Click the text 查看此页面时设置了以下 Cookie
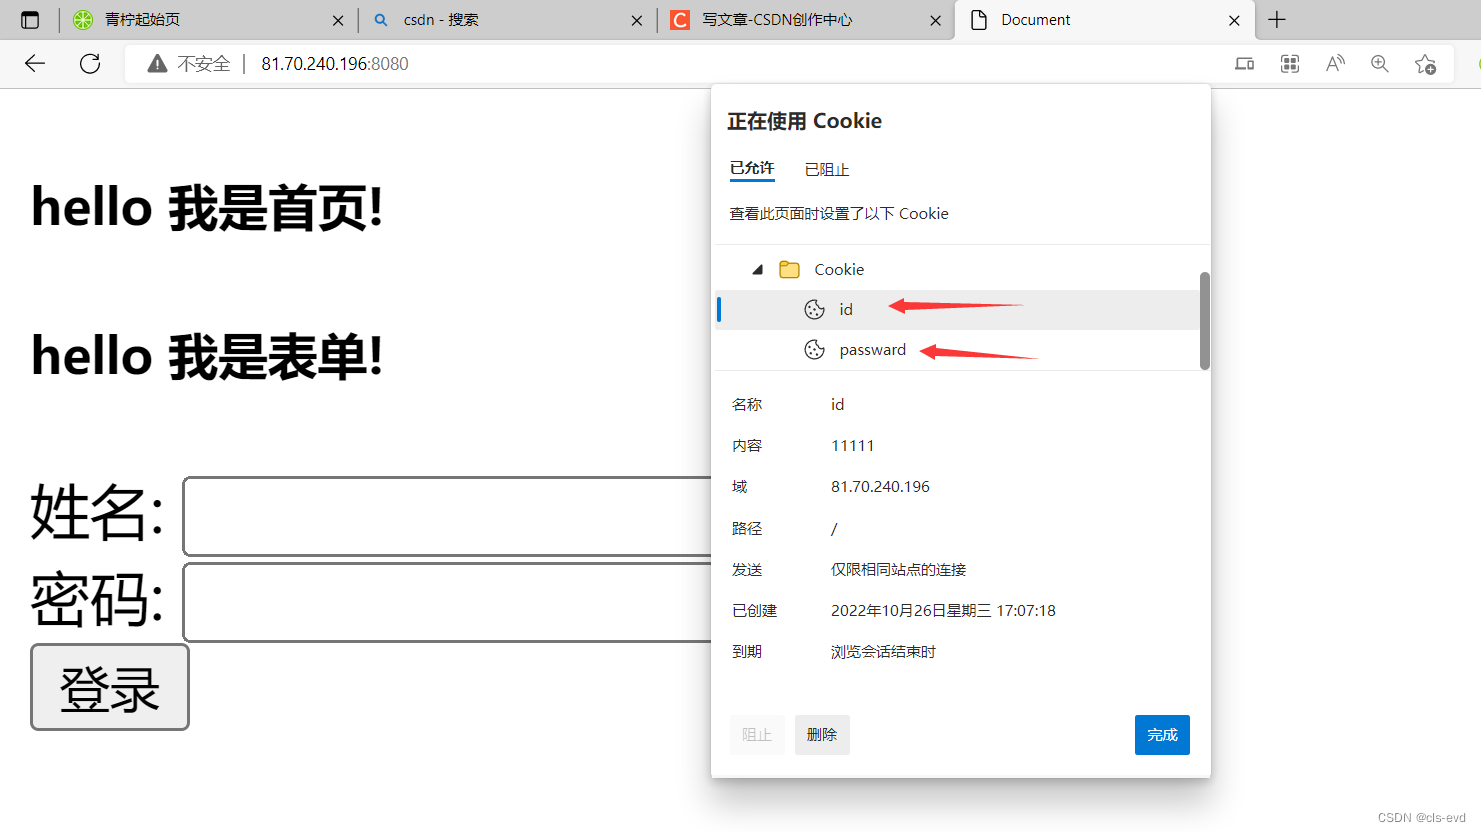Viewport: 1481px width, 832px height. pos(839,214)
